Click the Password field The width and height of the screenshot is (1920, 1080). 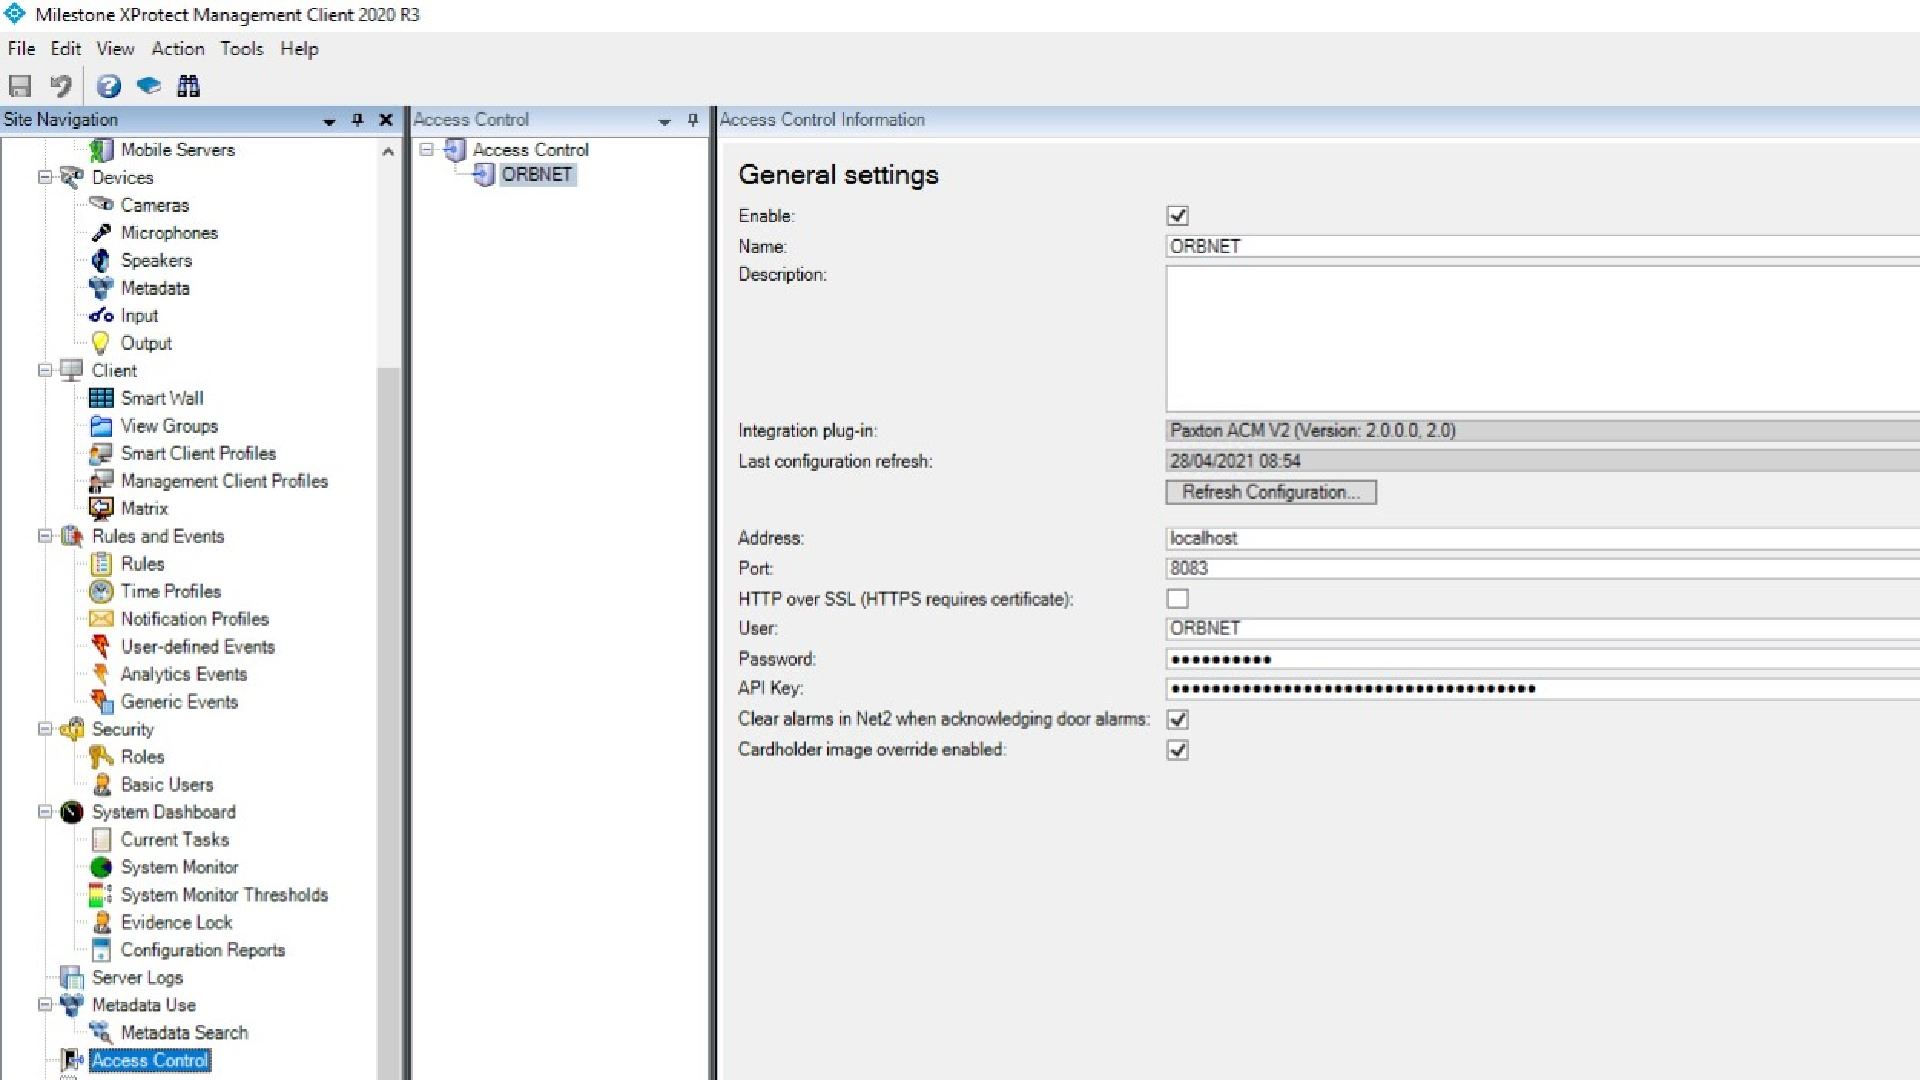[1543, 659]
